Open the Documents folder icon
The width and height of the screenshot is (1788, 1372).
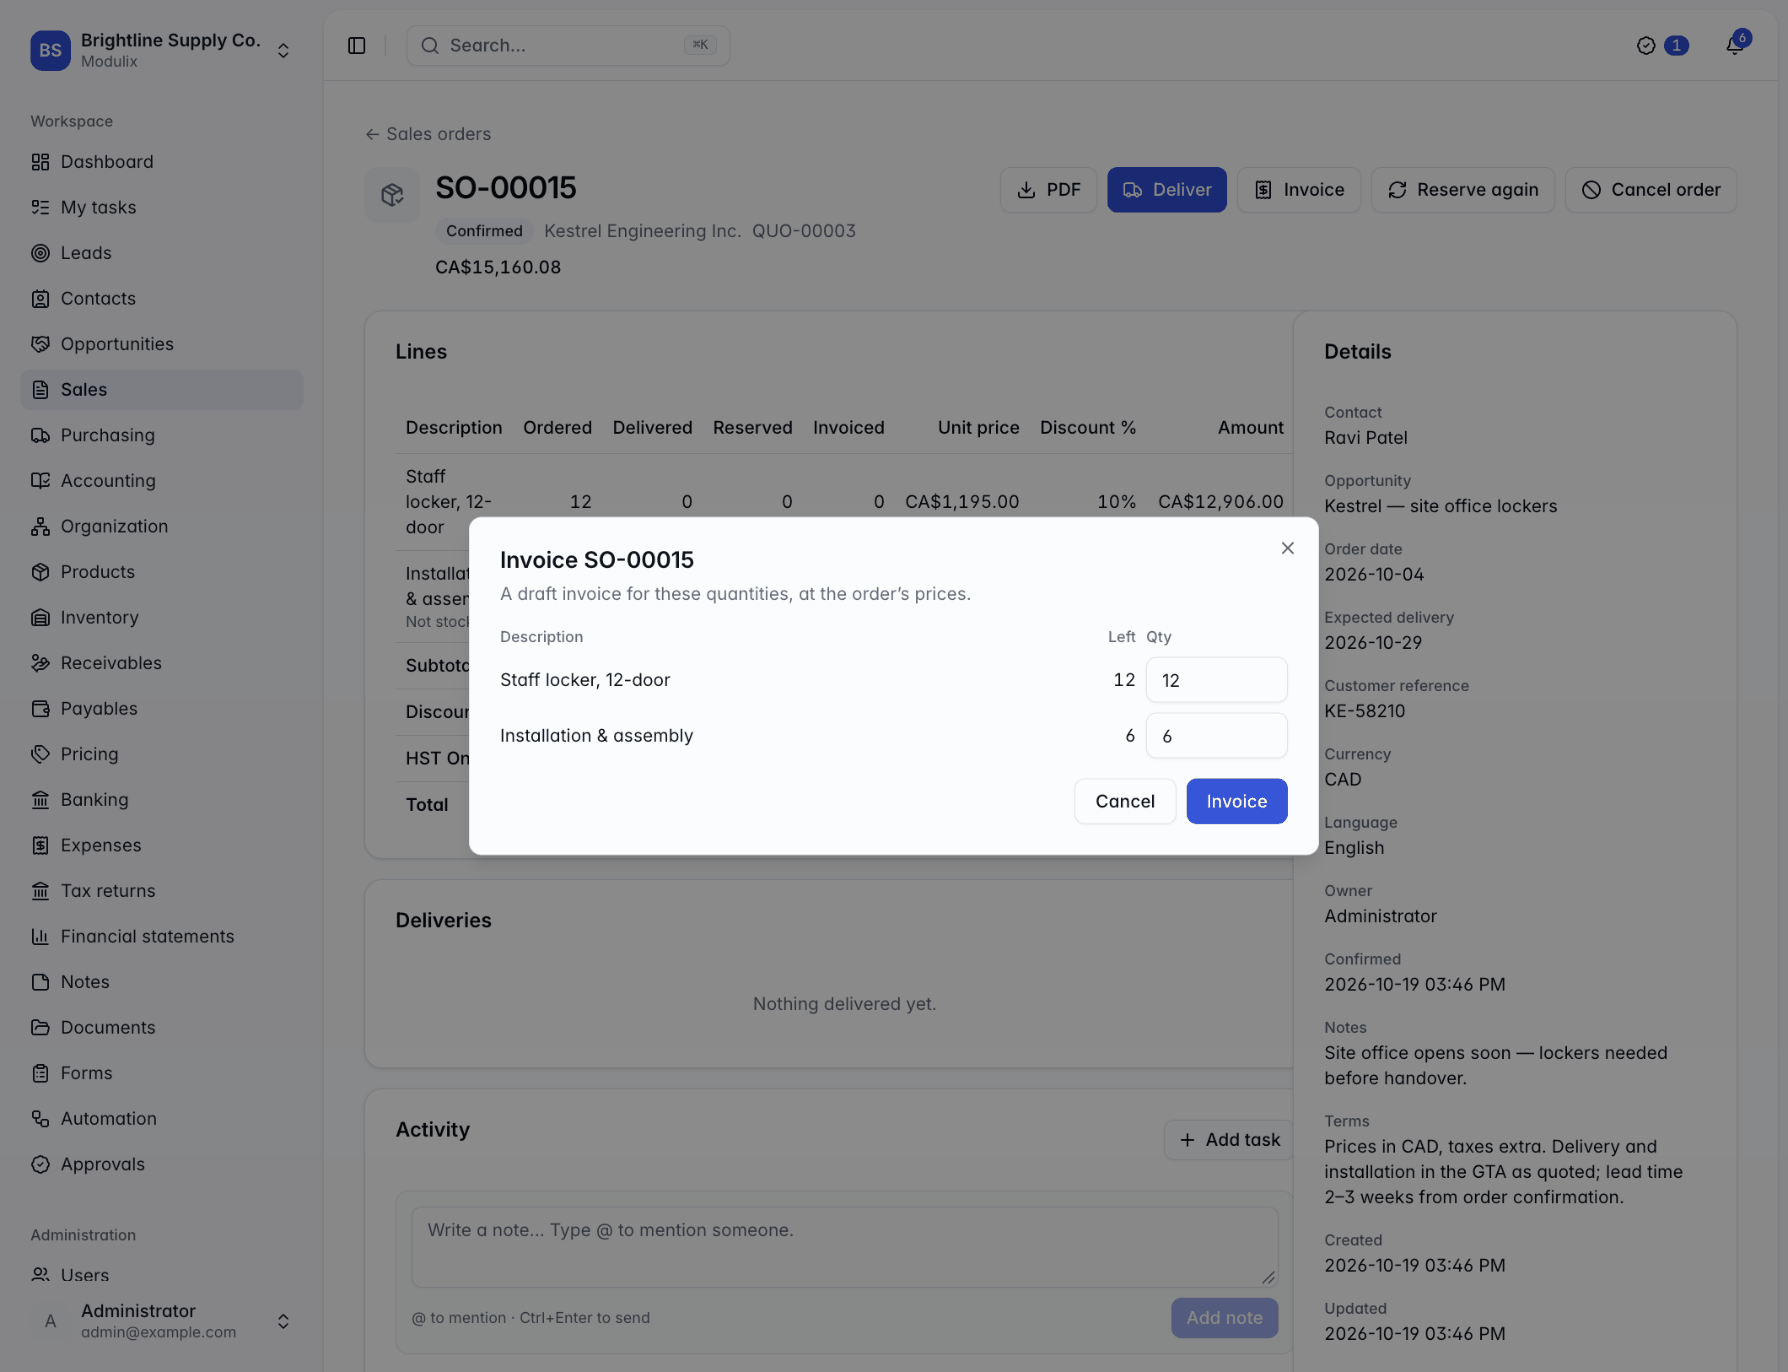point(40,1027)
